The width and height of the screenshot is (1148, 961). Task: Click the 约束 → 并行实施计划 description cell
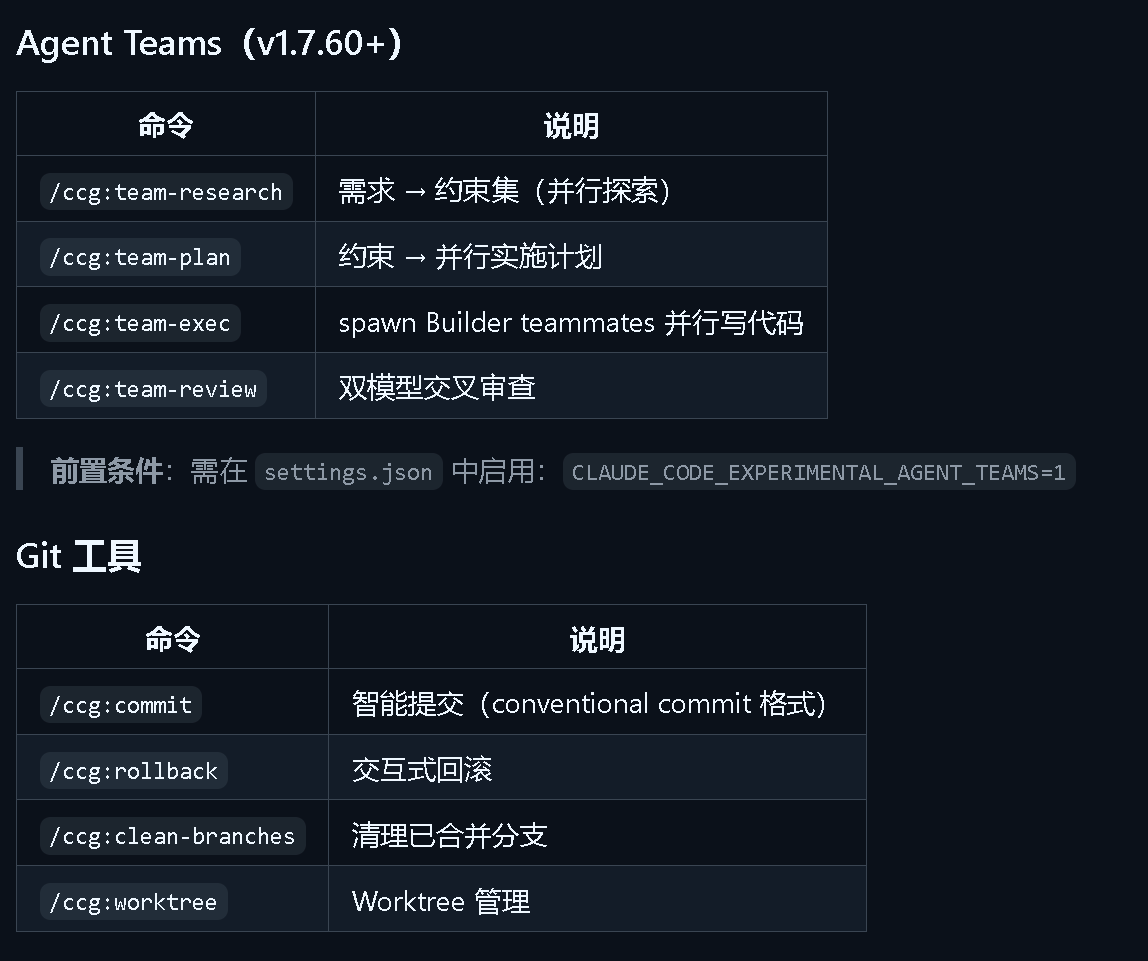coord(470,257)
